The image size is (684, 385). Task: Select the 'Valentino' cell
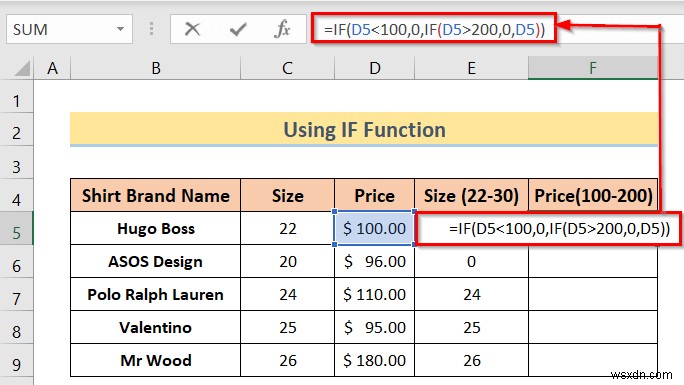[156, 327]
